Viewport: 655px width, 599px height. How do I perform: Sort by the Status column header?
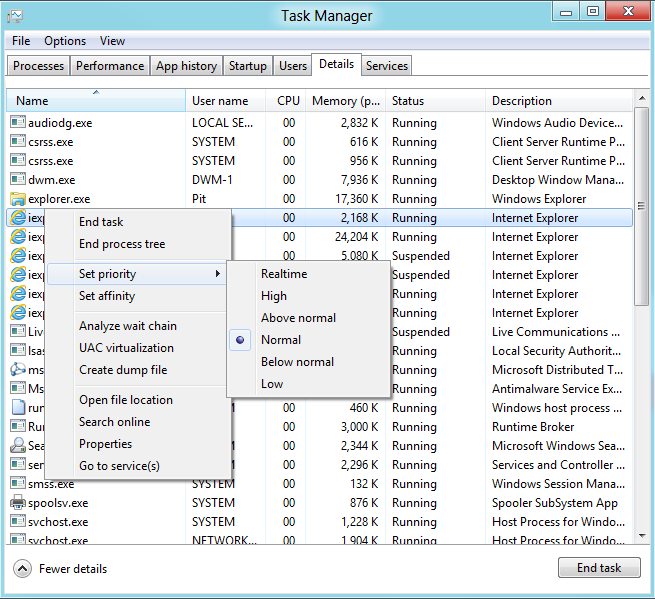click(x=436, y=101)
